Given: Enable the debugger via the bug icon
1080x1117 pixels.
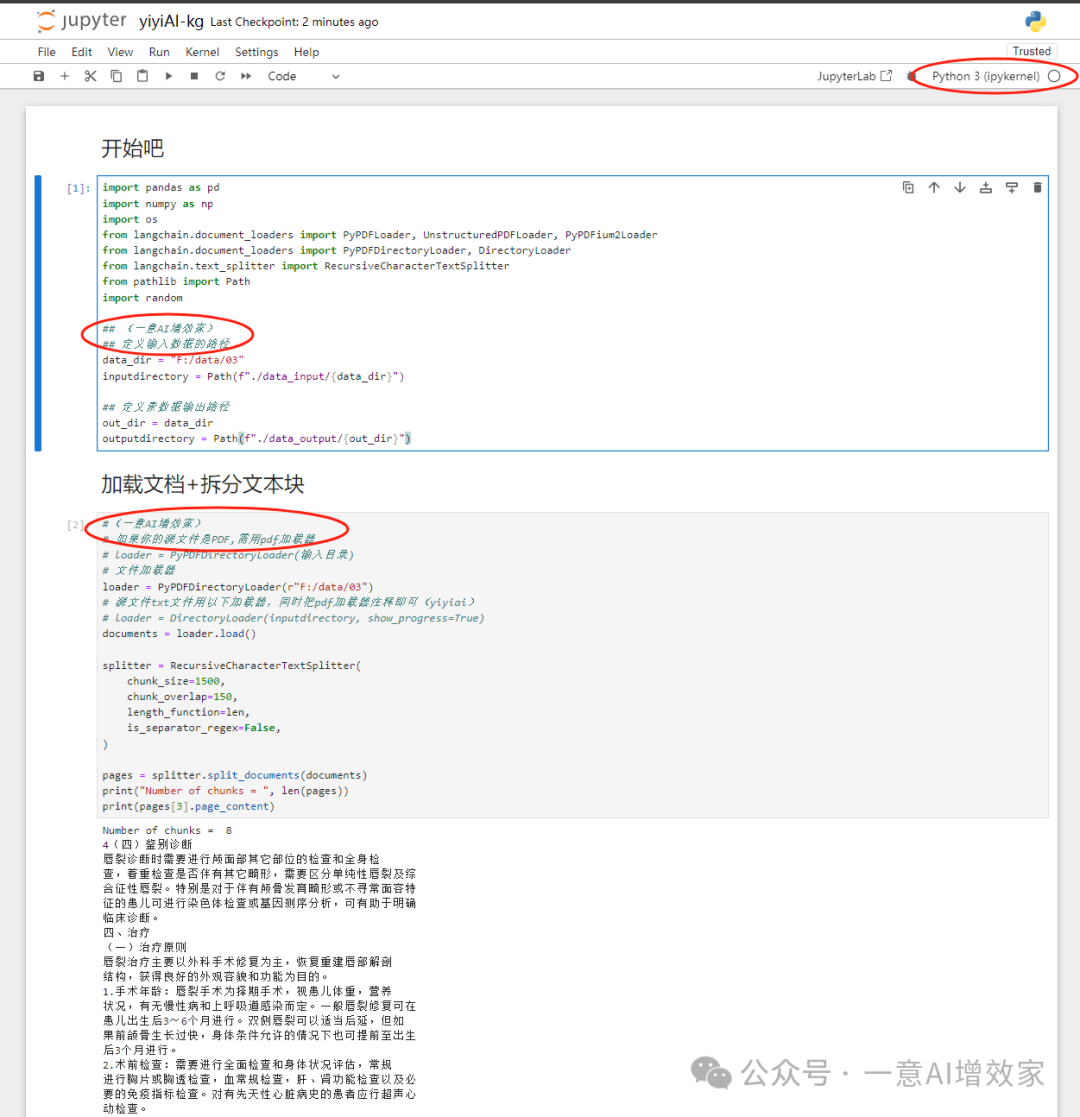Looking at the screenshot, I should click(x=911, y=76).
